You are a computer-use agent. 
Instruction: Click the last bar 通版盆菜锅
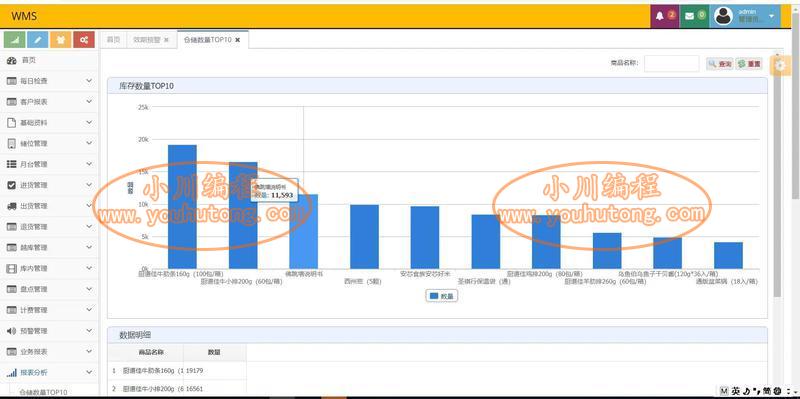pos(729,256)
